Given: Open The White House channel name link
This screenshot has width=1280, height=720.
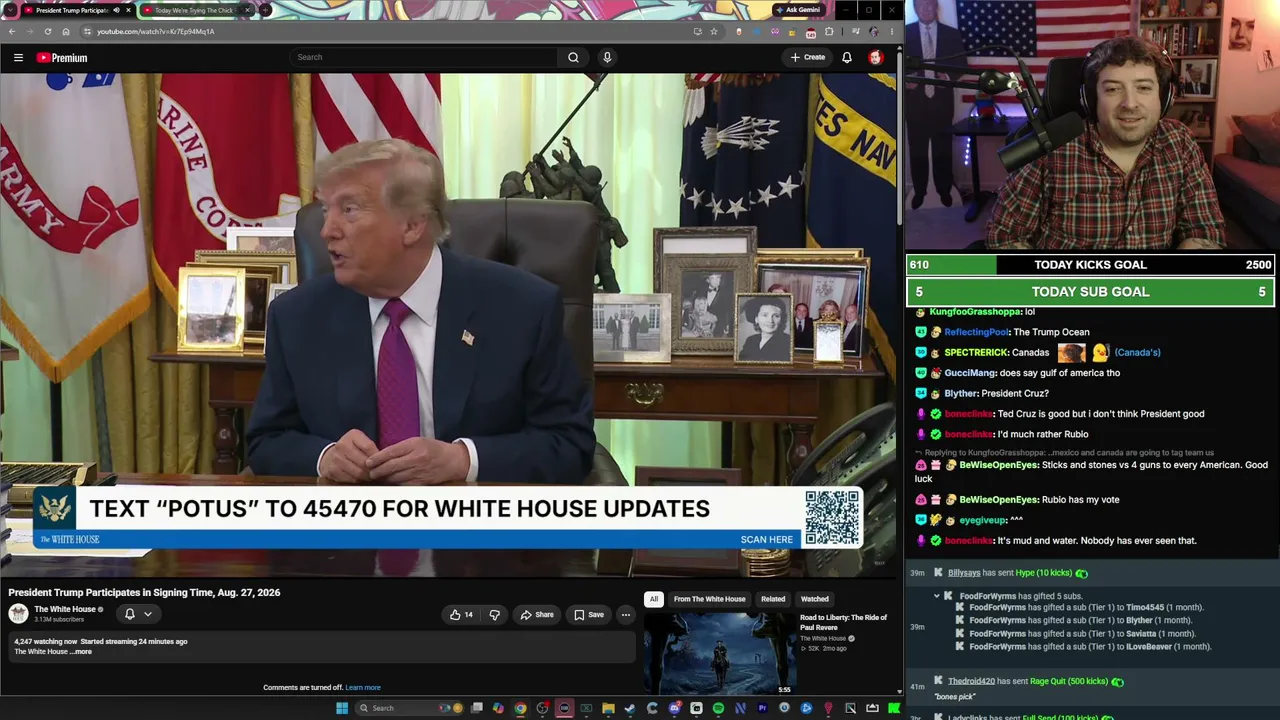Looking at the screenshot, I should [x=65, y=609].
